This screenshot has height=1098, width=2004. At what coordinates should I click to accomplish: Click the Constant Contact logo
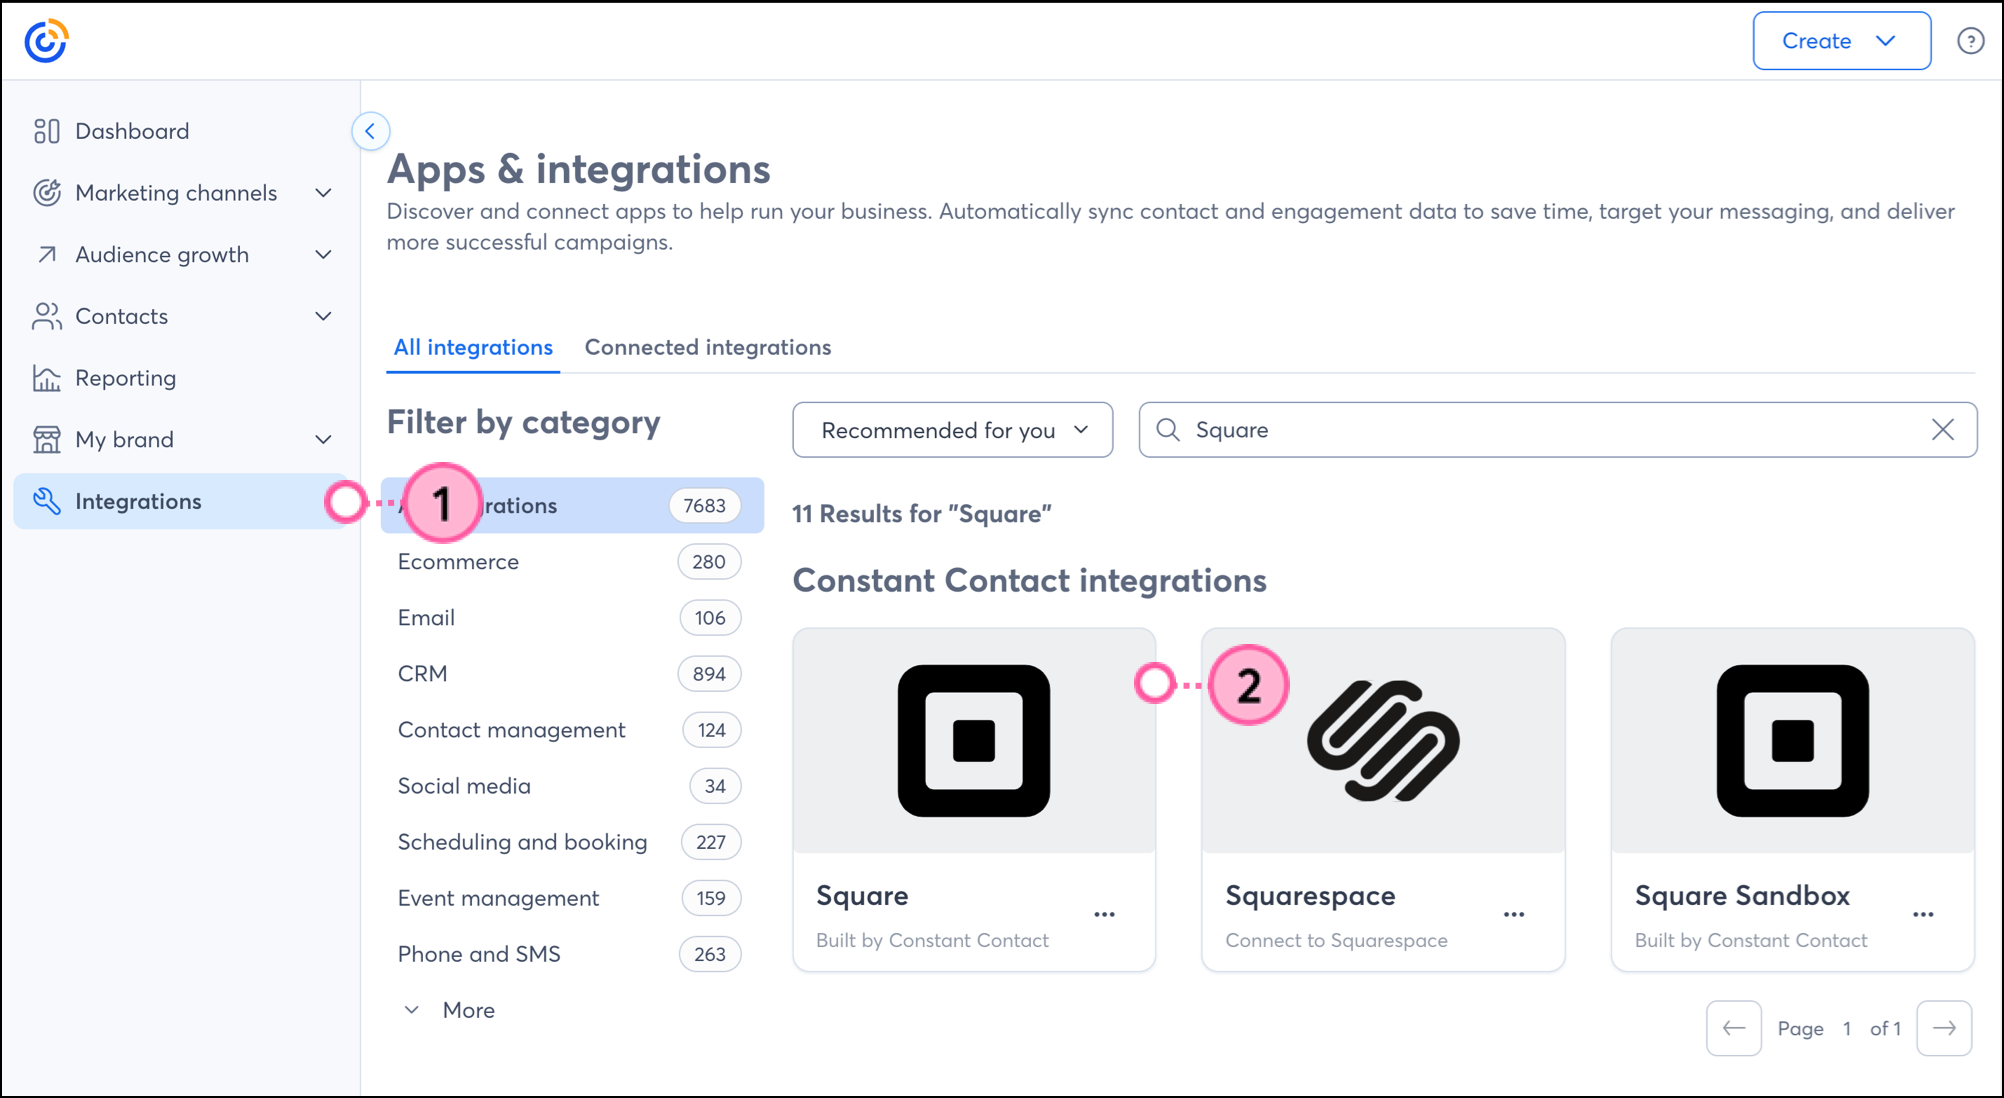coord(46,41)
